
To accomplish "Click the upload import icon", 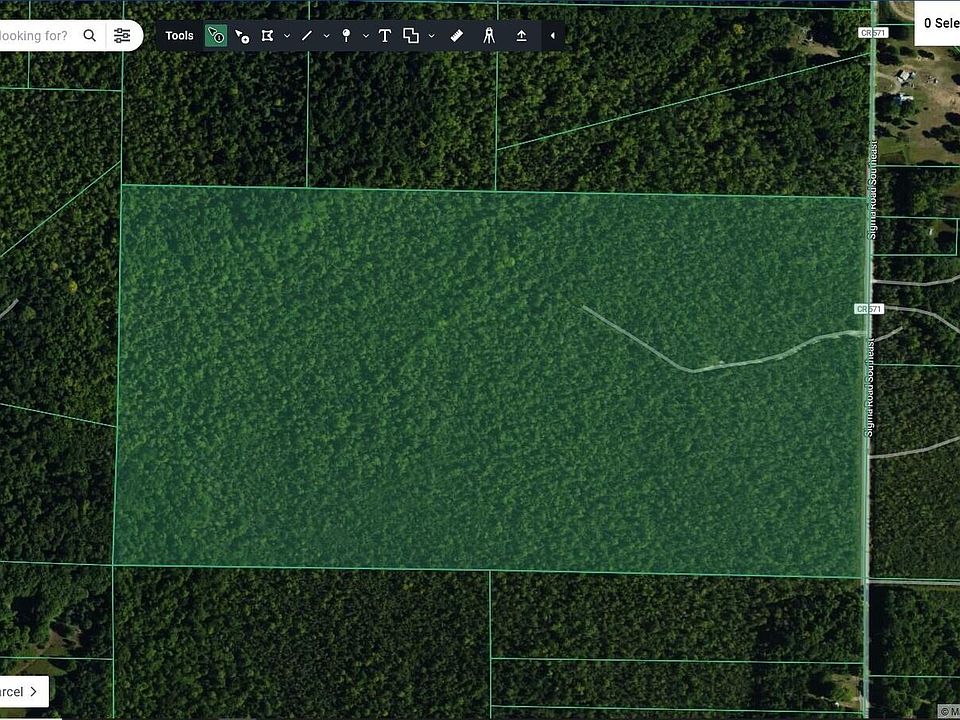I will point(521,36).
